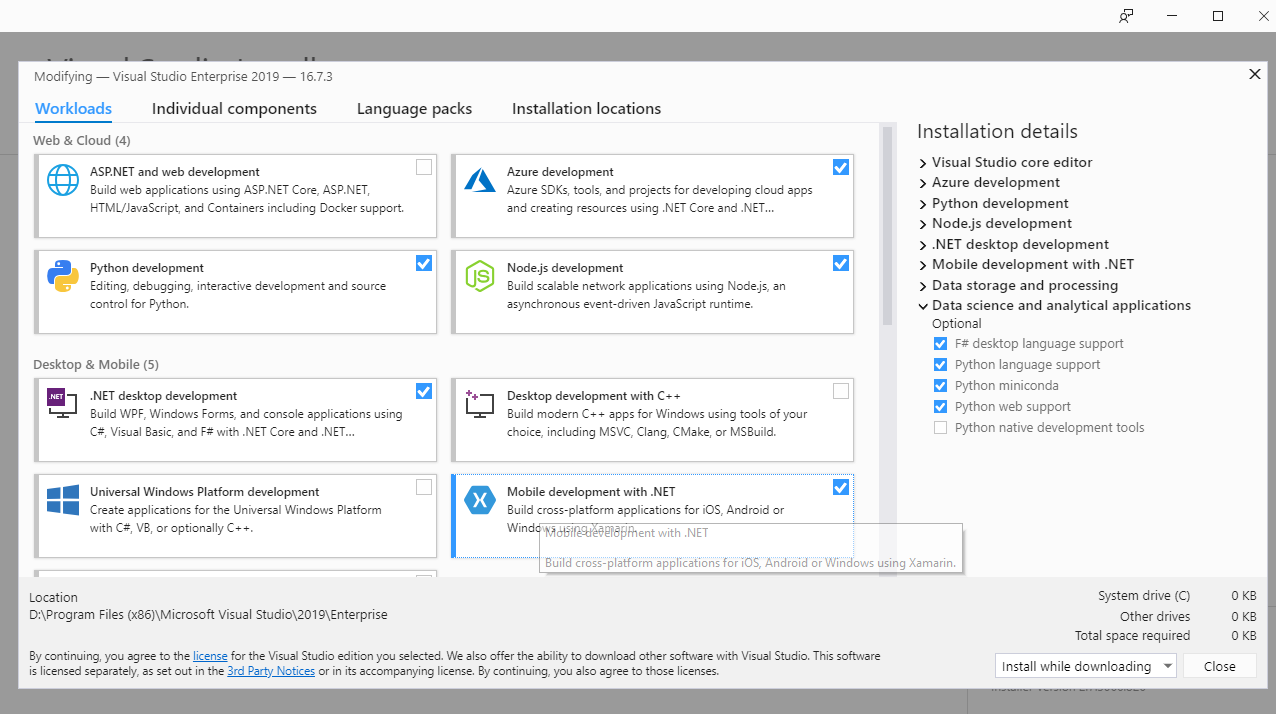Viewport: 1276px width, 714px height.
Task: Click the Node.js JS hexagon icon
Action: point(480,276)
